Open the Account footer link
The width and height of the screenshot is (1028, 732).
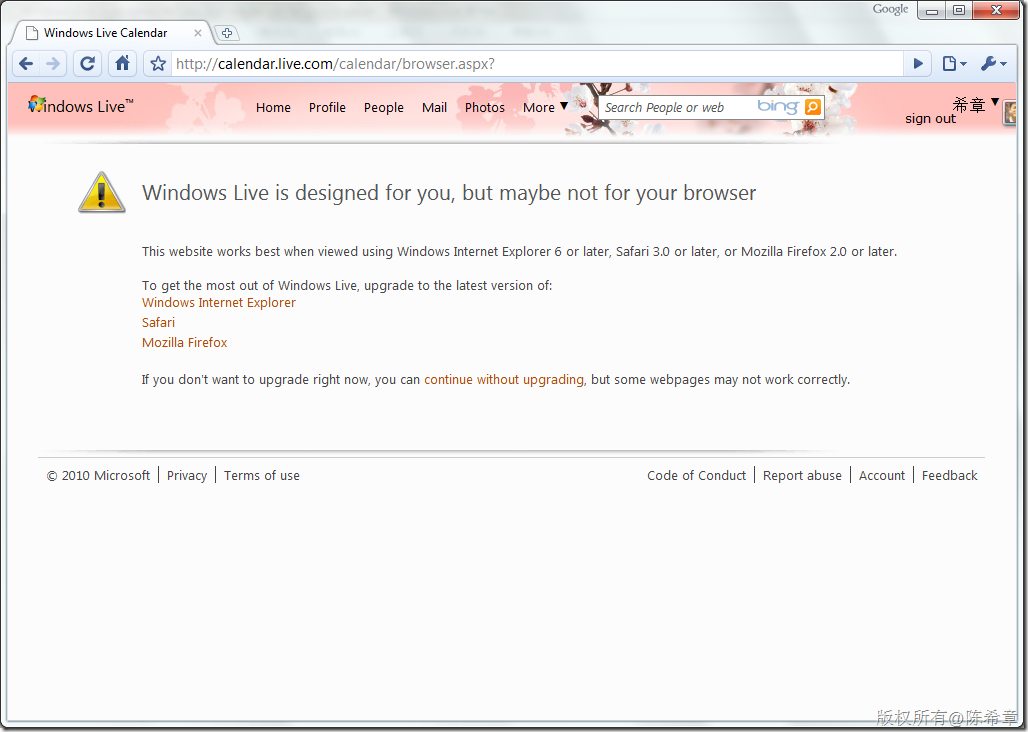pyautogui.click(x=881, y=476)
